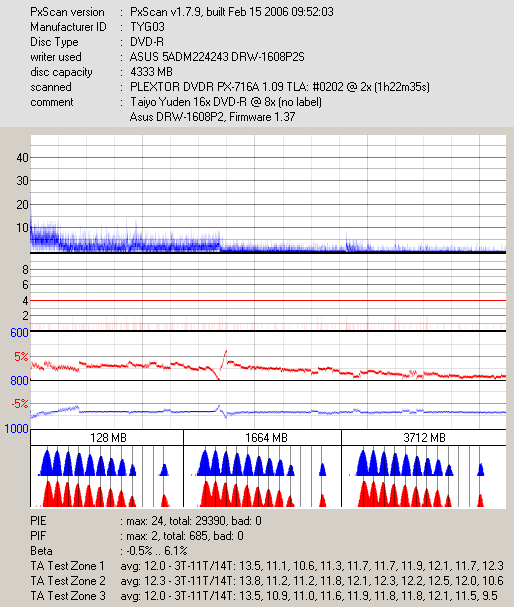Click the red 5% beta axis label
This screenshot has height=607, width=514.
(x=21, y=357)
